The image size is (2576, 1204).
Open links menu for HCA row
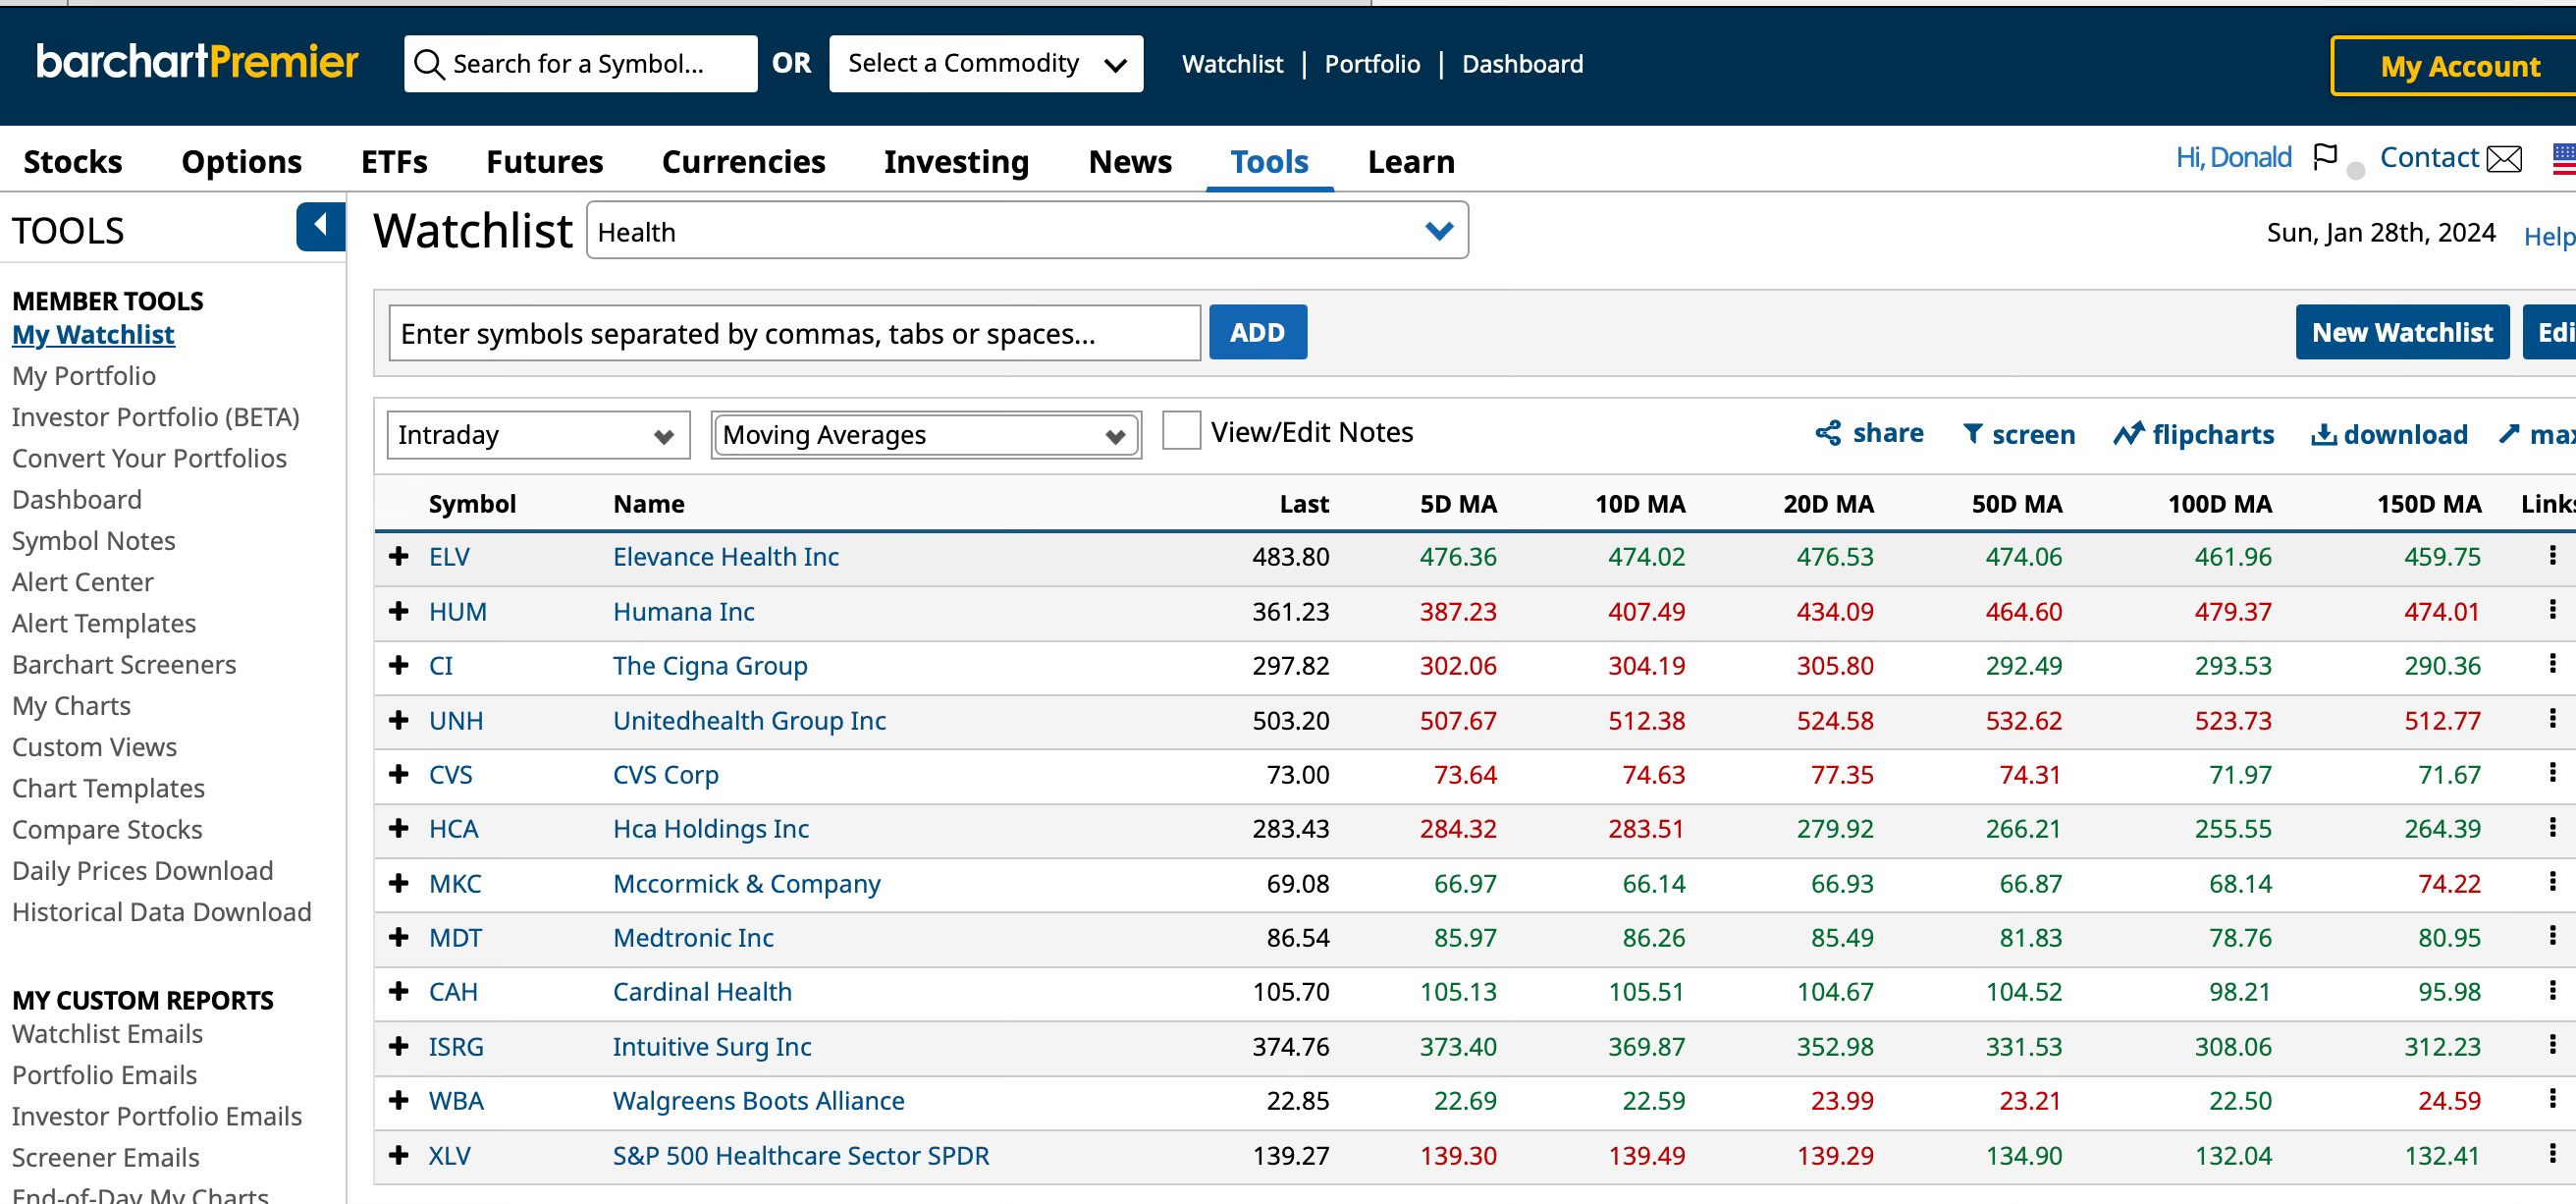point(2552,828)
